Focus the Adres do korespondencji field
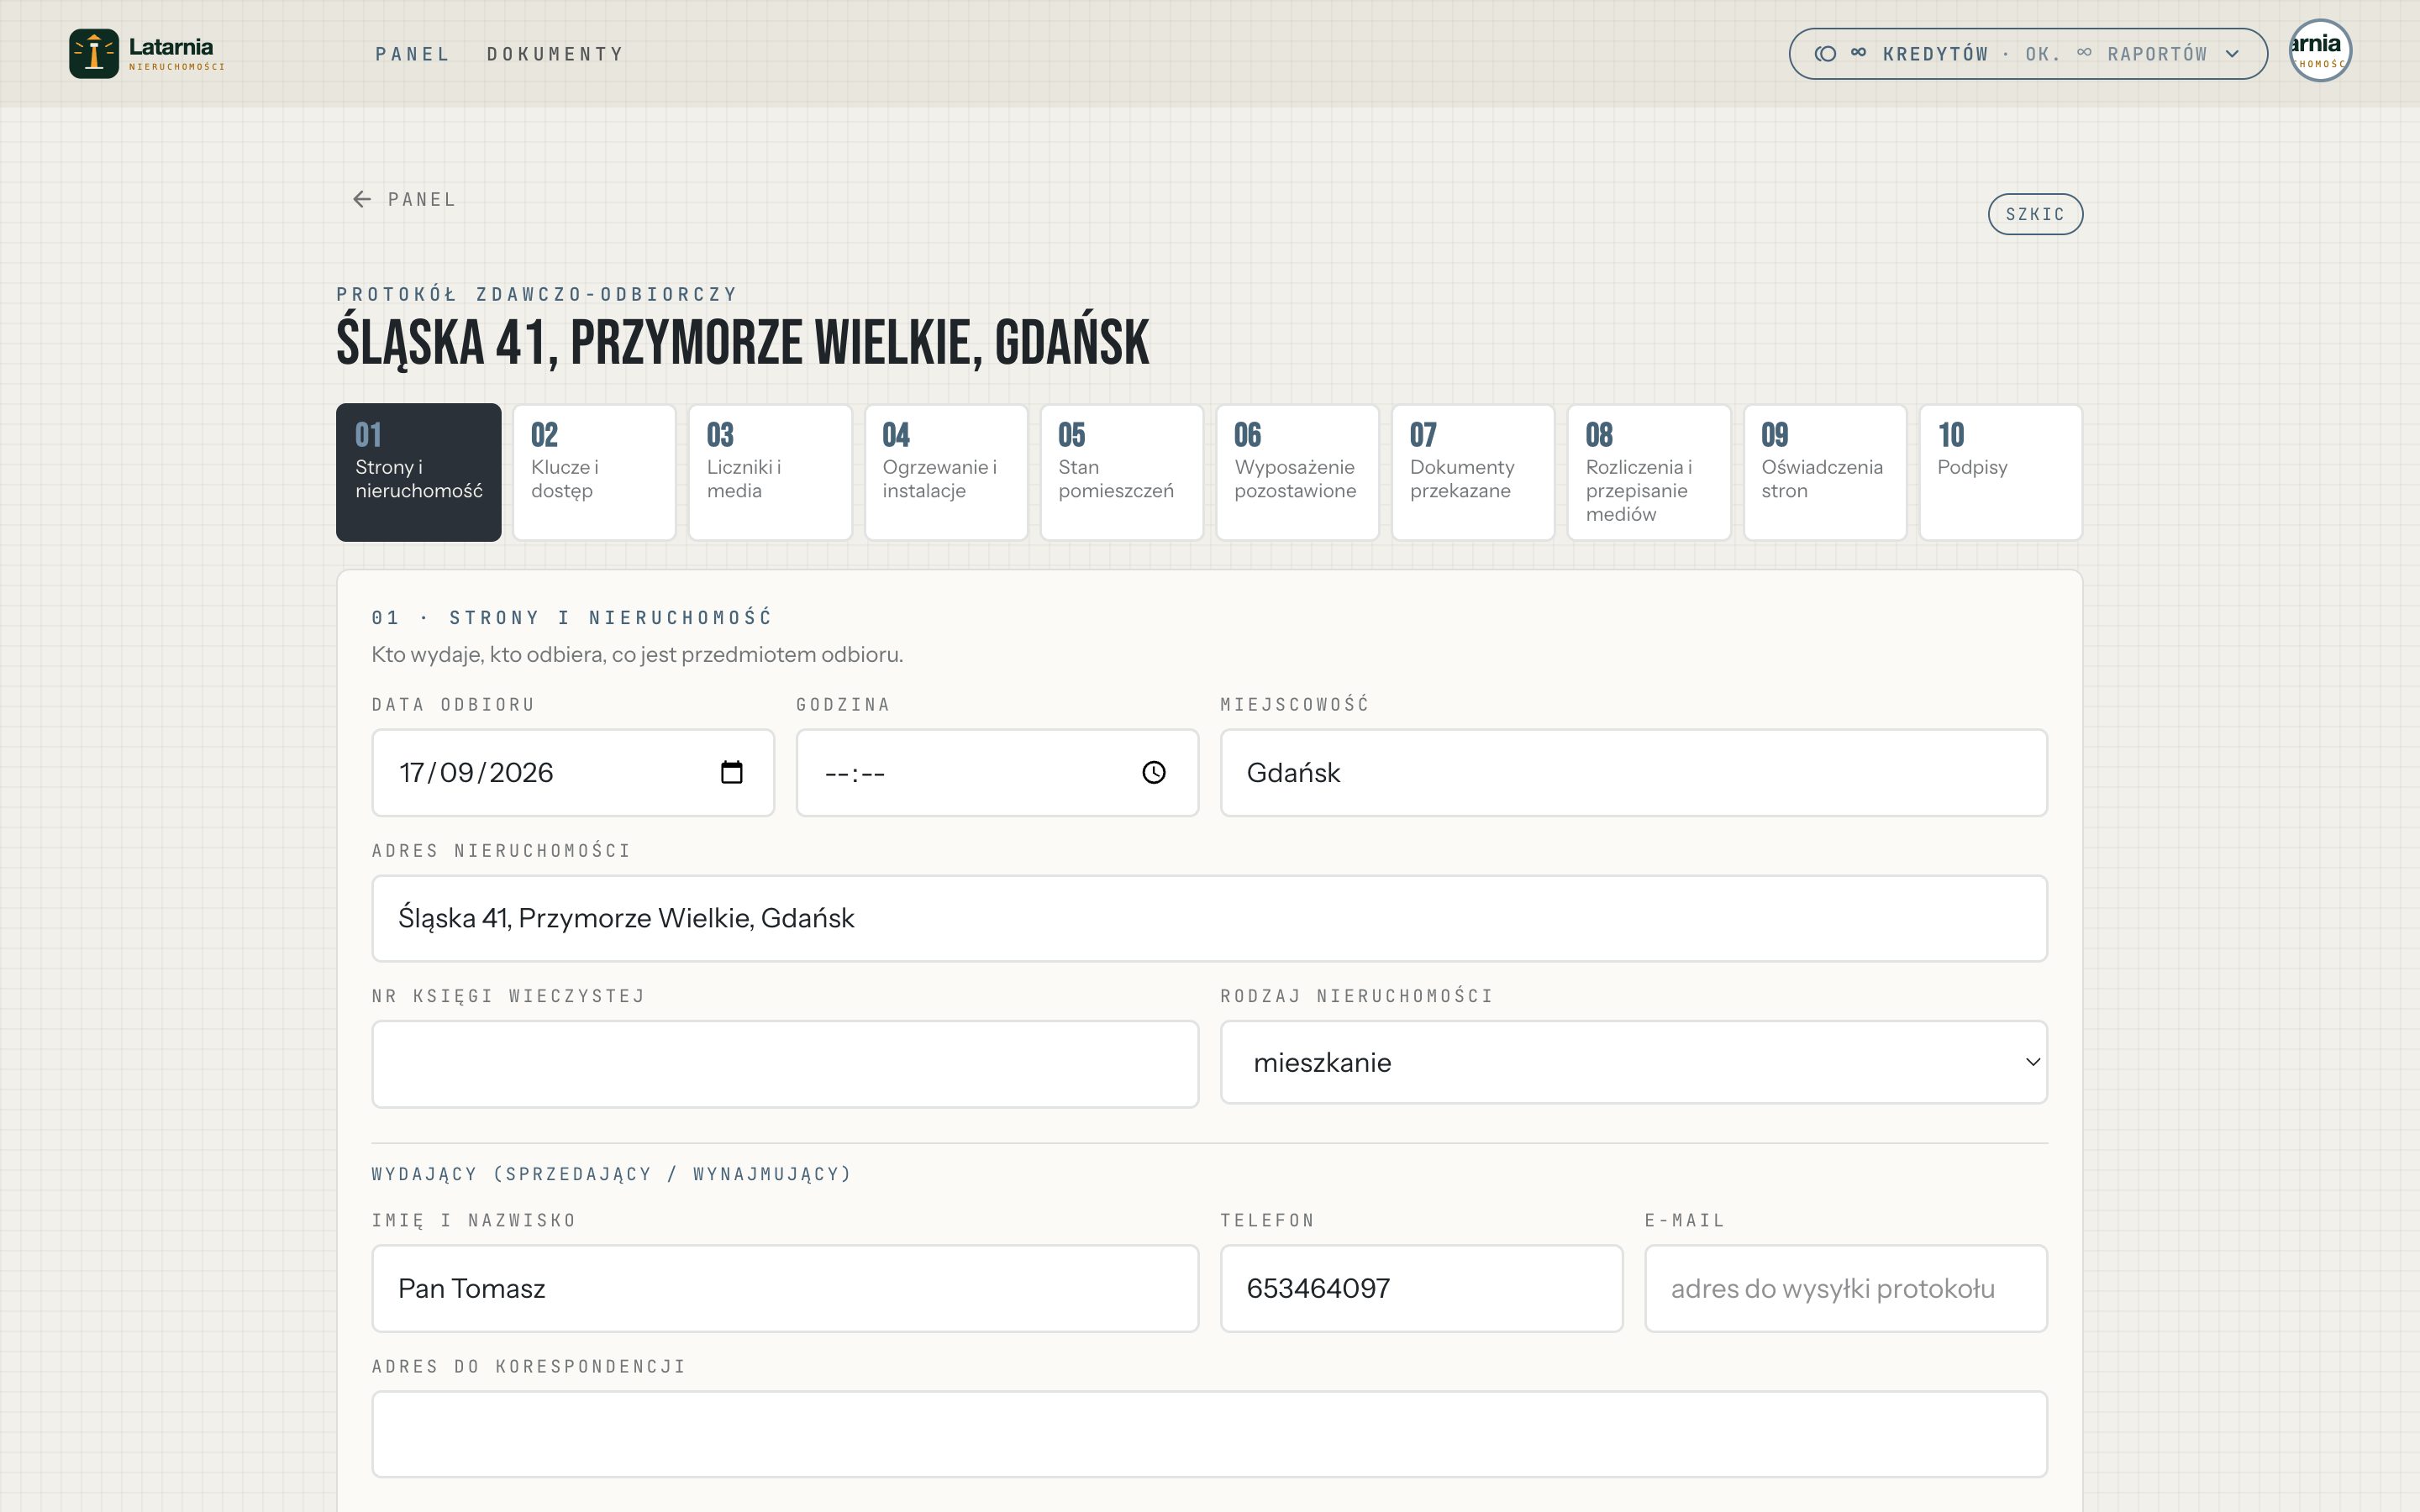Screen dimensions: 2420x1512 click(1209, 1434)
